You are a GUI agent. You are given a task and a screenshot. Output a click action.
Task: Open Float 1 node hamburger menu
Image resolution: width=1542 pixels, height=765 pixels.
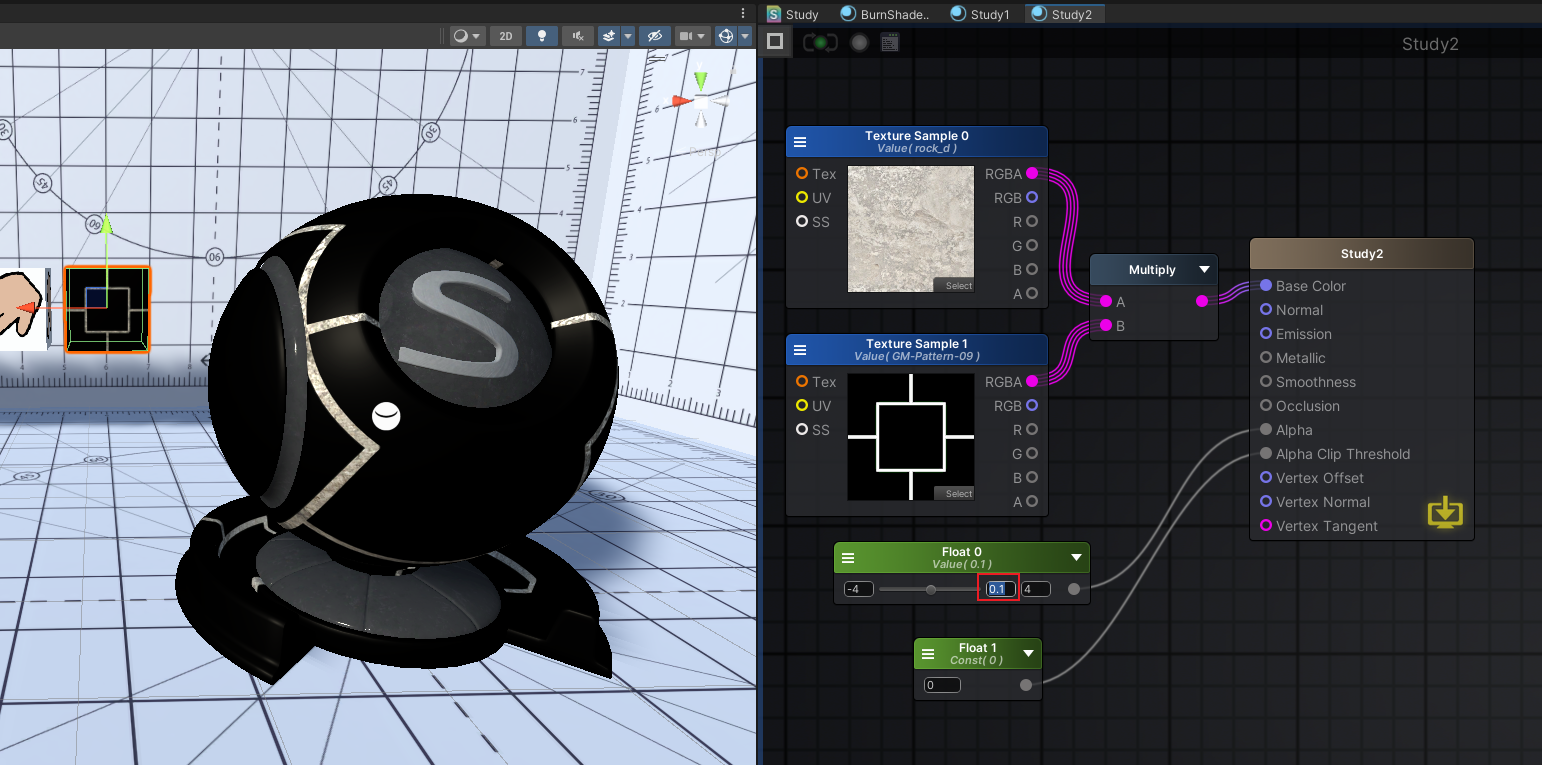928,654
